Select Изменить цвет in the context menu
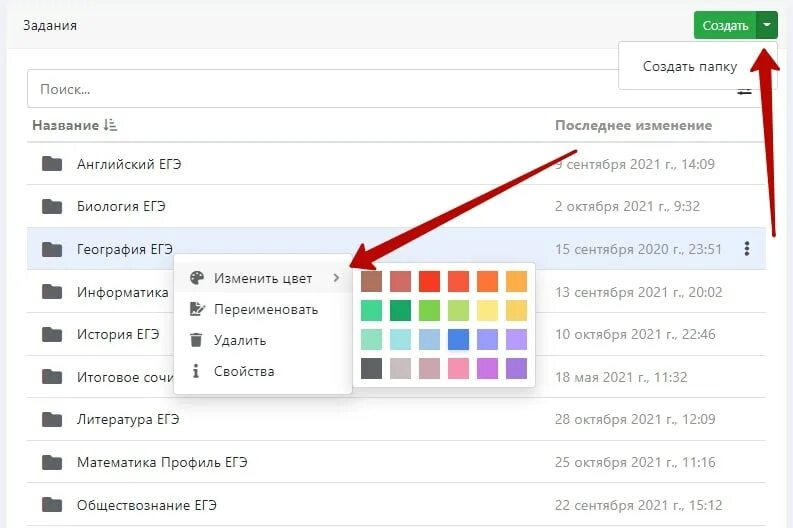Screen dimensions: 793x528 (263, 278)
